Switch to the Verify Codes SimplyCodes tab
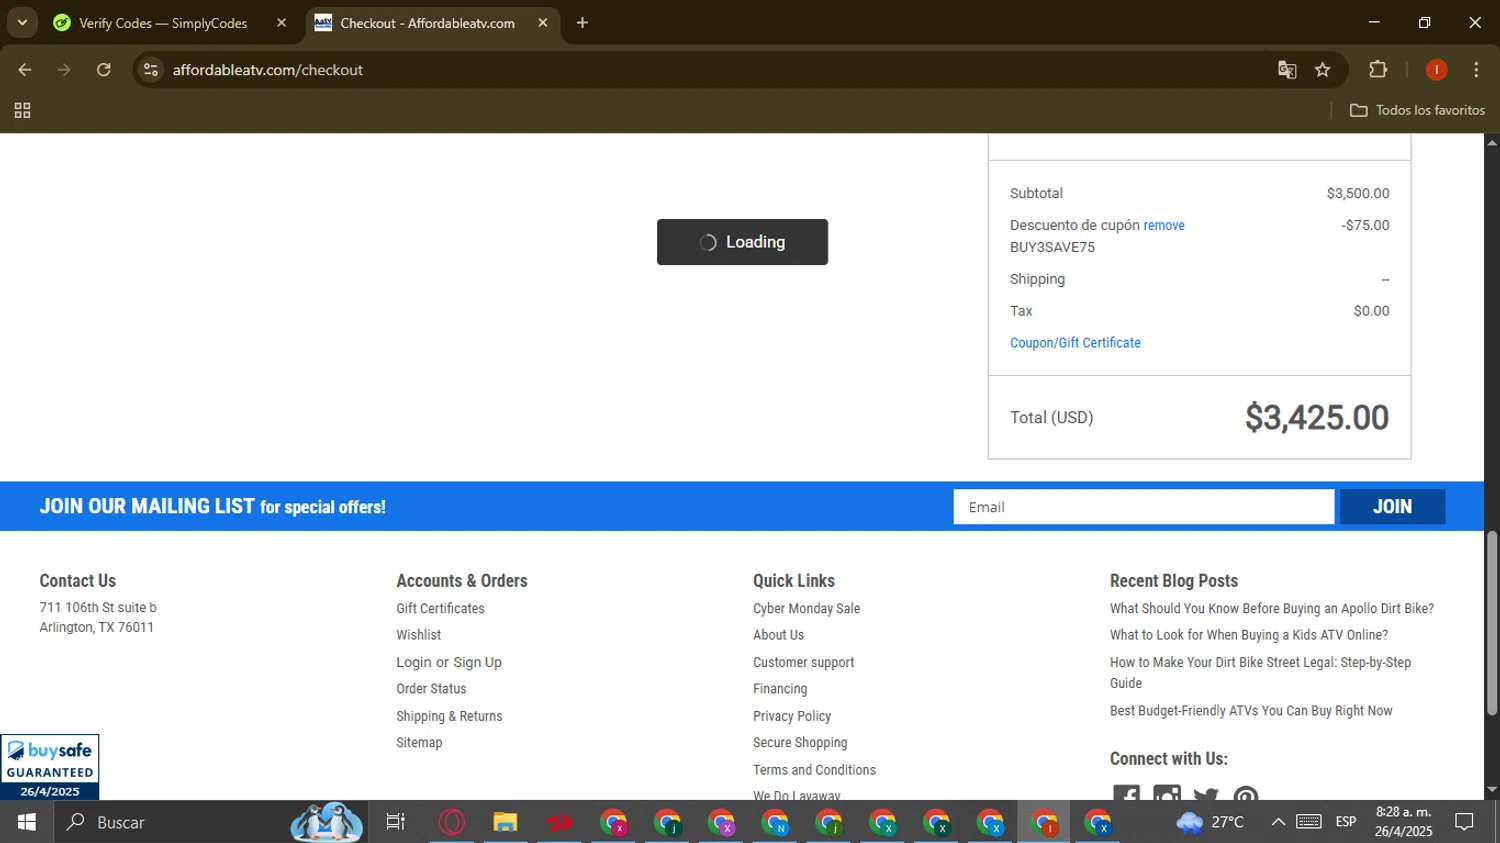Screen dimensions: 1500x843 click(163, 23)
